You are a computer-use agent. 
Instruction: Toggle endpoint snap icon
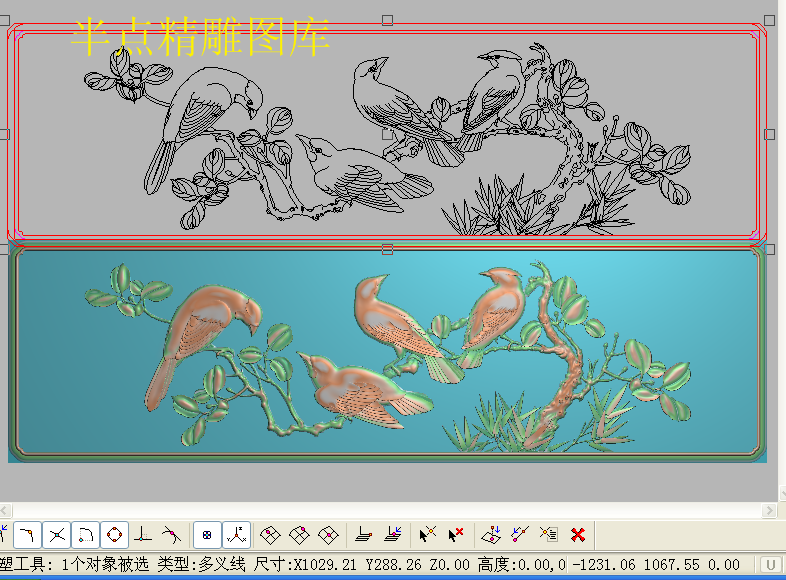coord(28,535)
